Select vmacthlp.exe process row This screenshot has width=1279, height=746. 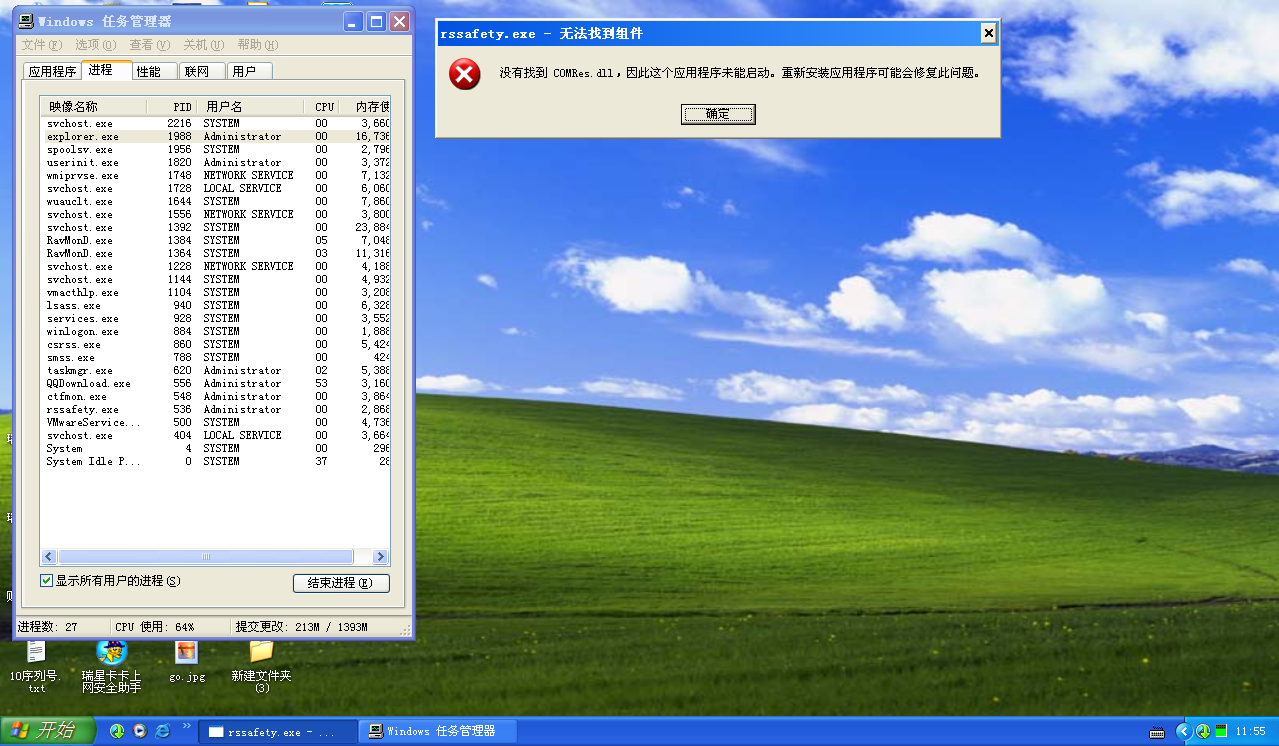(x=216, y=292)
